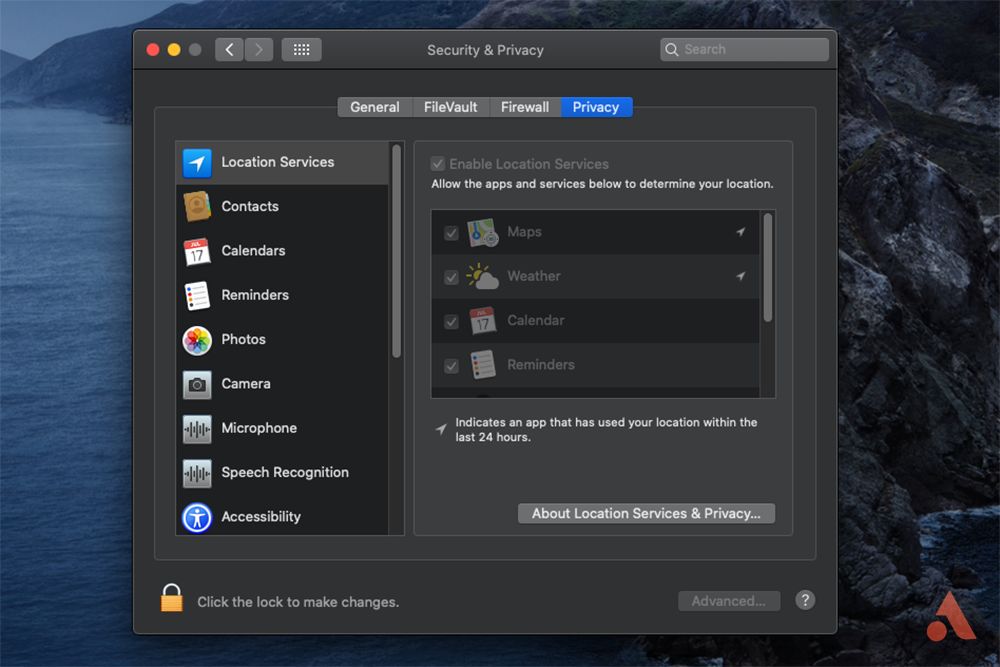
Task: Click the magnifying glass search icon
Action: point(672,50)
